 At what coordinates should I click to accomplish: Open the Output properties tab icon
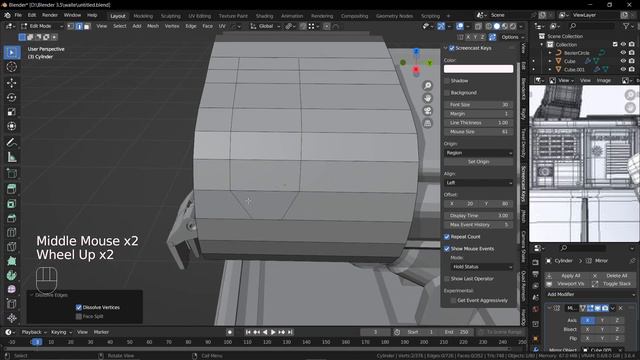[536, 274]
